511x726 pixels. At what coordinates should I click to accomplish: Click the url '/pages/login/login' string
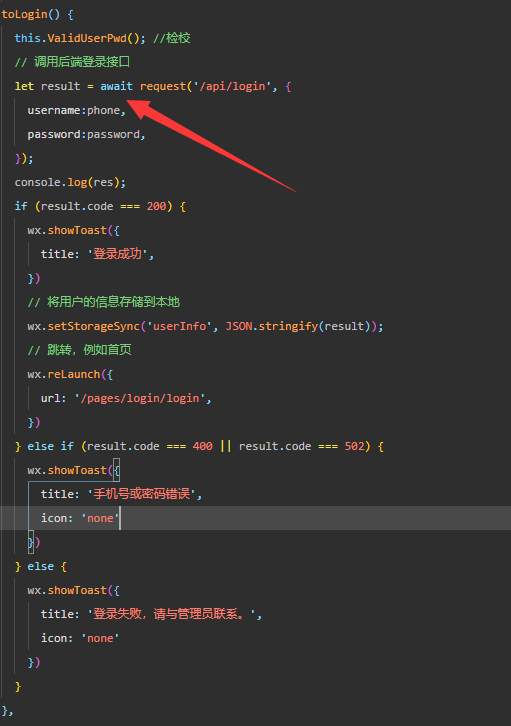(140, 398)
